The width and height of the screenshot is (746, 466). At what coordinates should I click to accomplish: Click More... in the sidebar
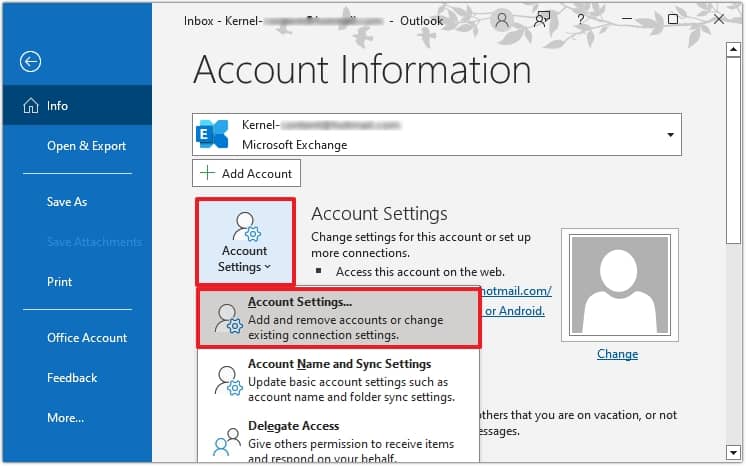coord(65,418)
